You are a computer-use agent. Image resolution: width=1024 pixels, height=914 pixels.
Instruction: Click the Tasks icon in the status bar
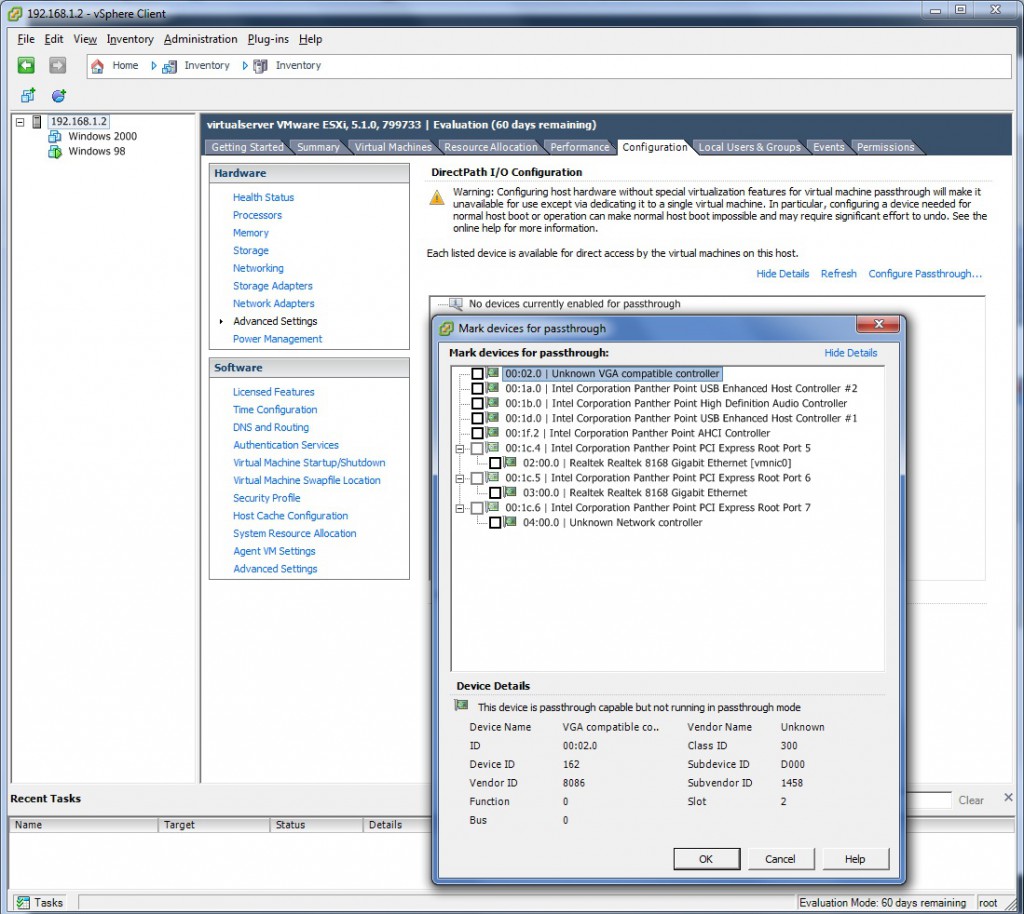click(22, 901)
